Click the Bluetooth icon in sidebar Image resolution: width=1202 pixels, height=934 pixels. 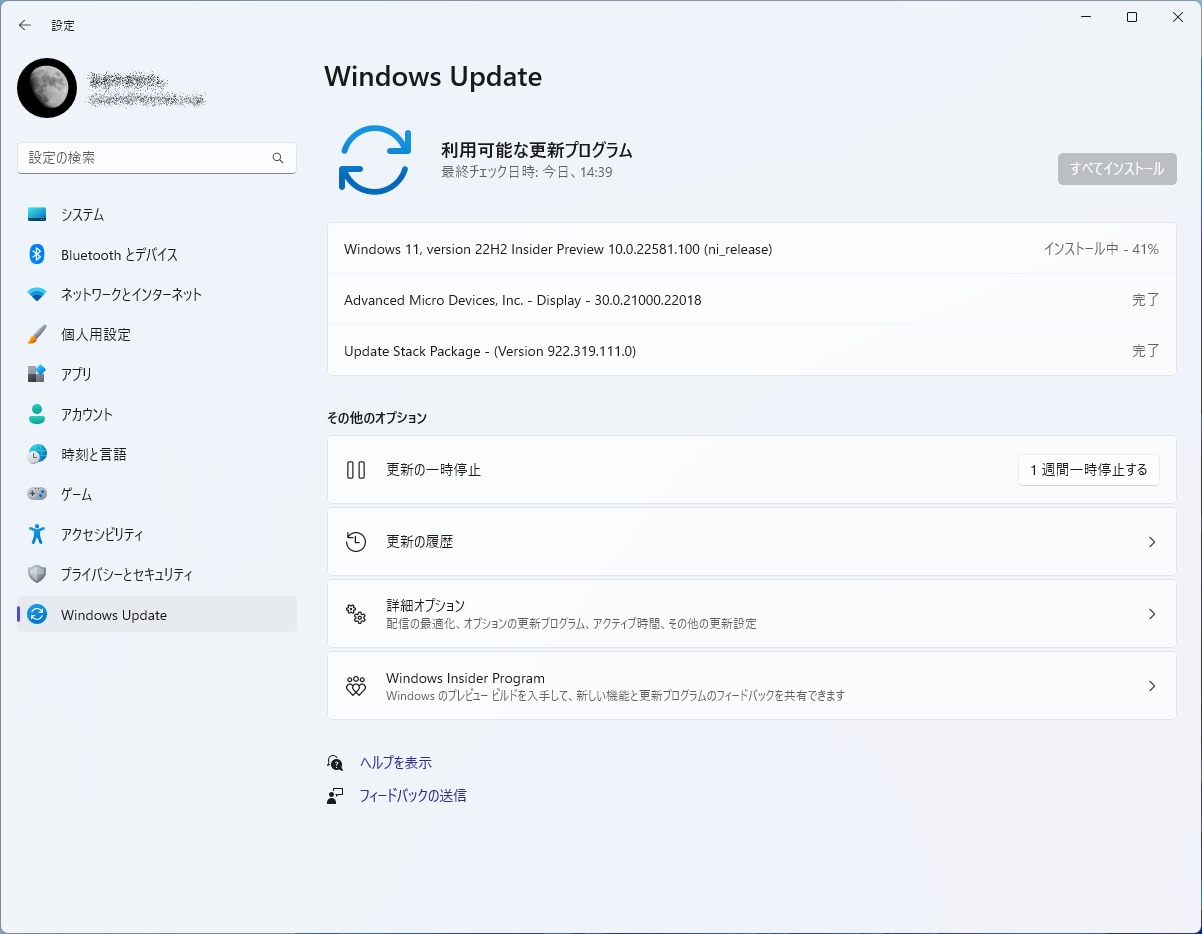point(37,255)
